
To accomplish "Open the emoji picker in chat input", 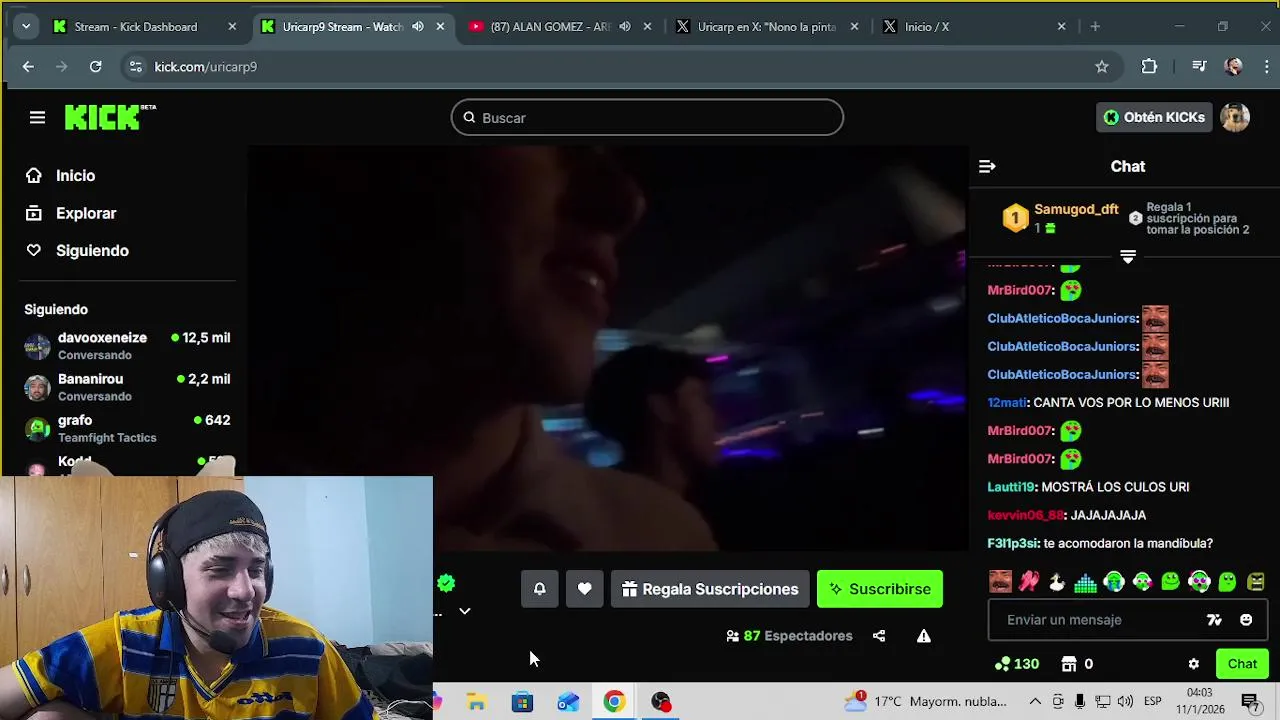I will 1246,620.
